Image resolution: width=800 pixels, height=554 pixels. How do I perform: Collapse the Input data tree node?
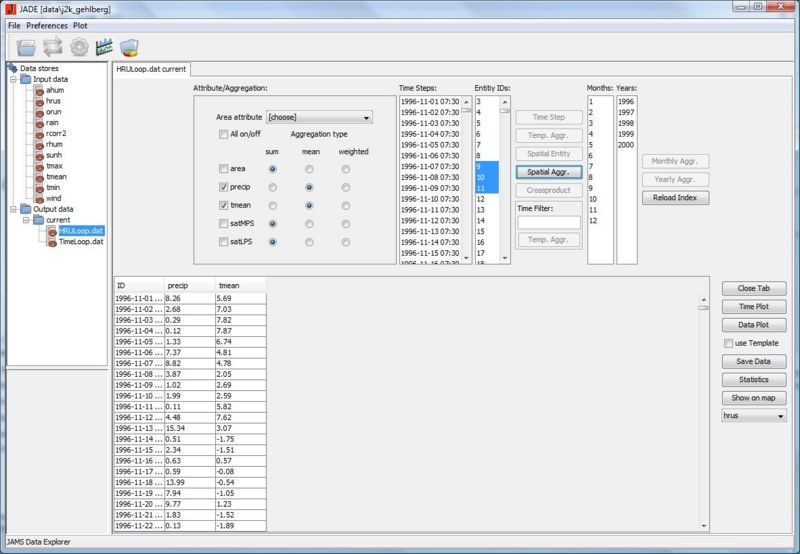[x=12, y=79]
